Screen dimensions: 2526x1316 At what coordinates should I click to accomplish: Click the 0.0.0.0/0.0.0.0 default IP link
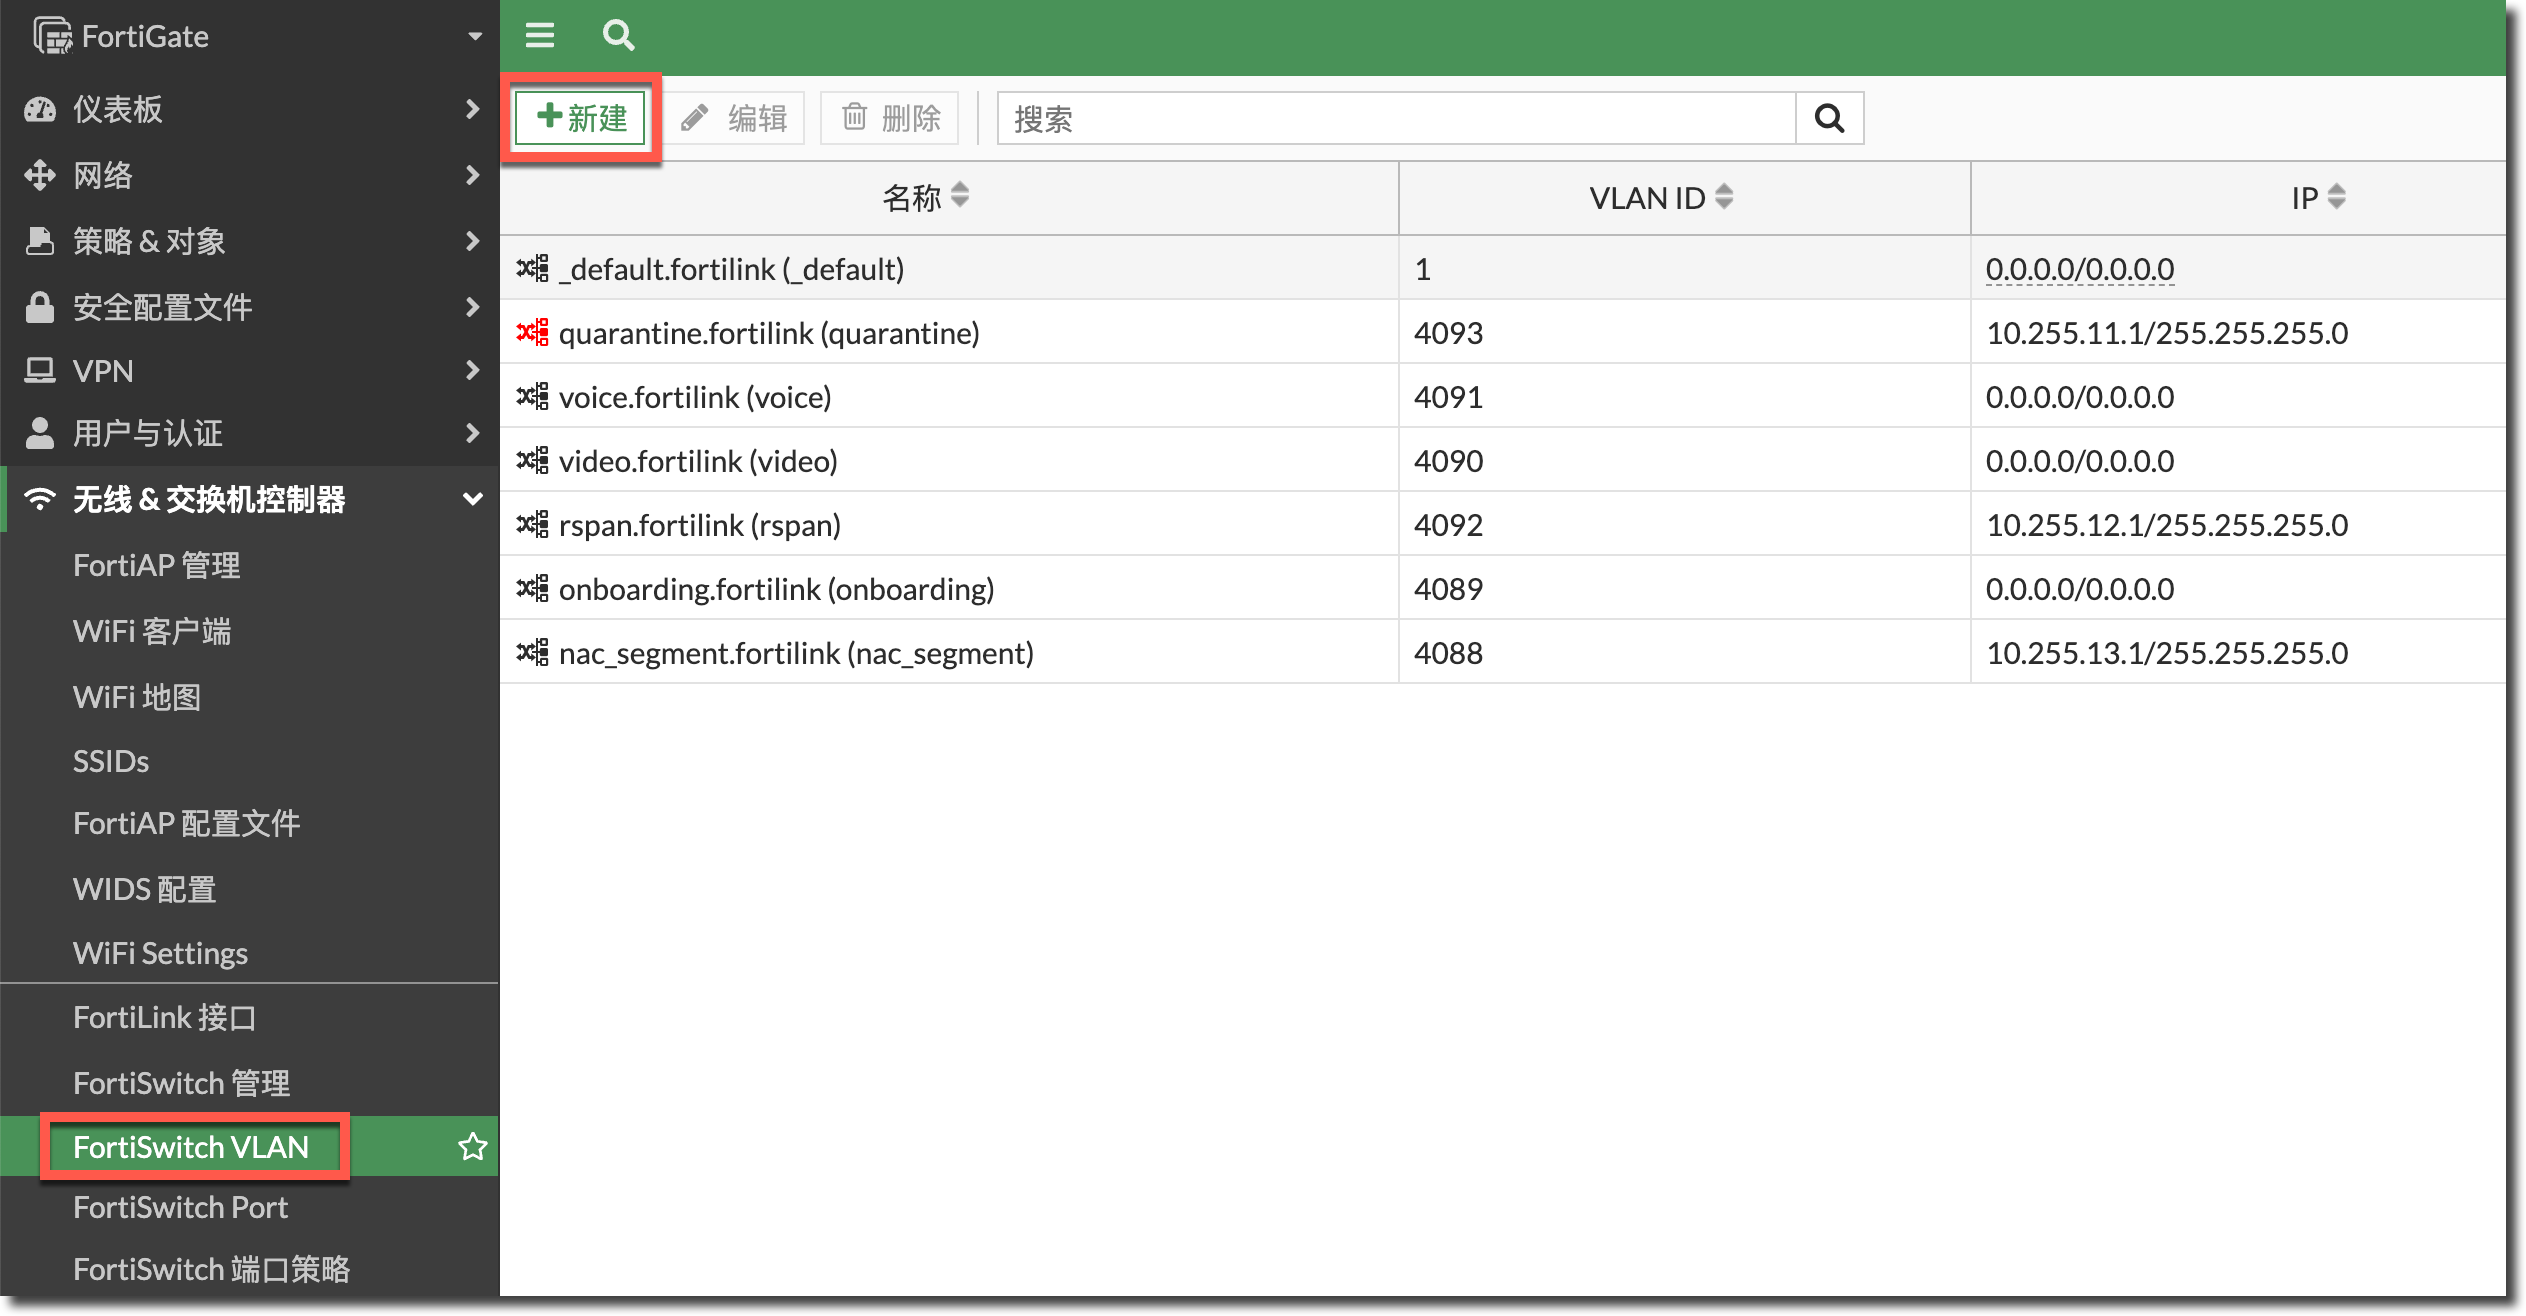coord(2079,269)
